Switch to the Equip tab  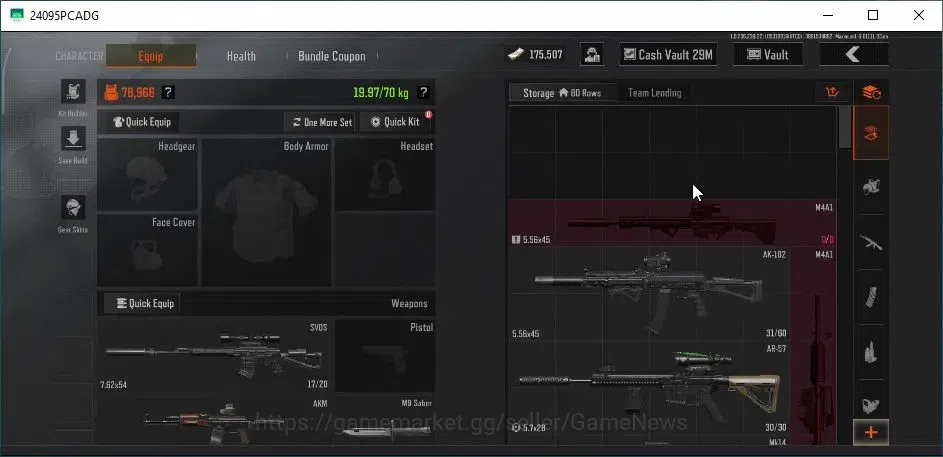(x=150, y=56)
